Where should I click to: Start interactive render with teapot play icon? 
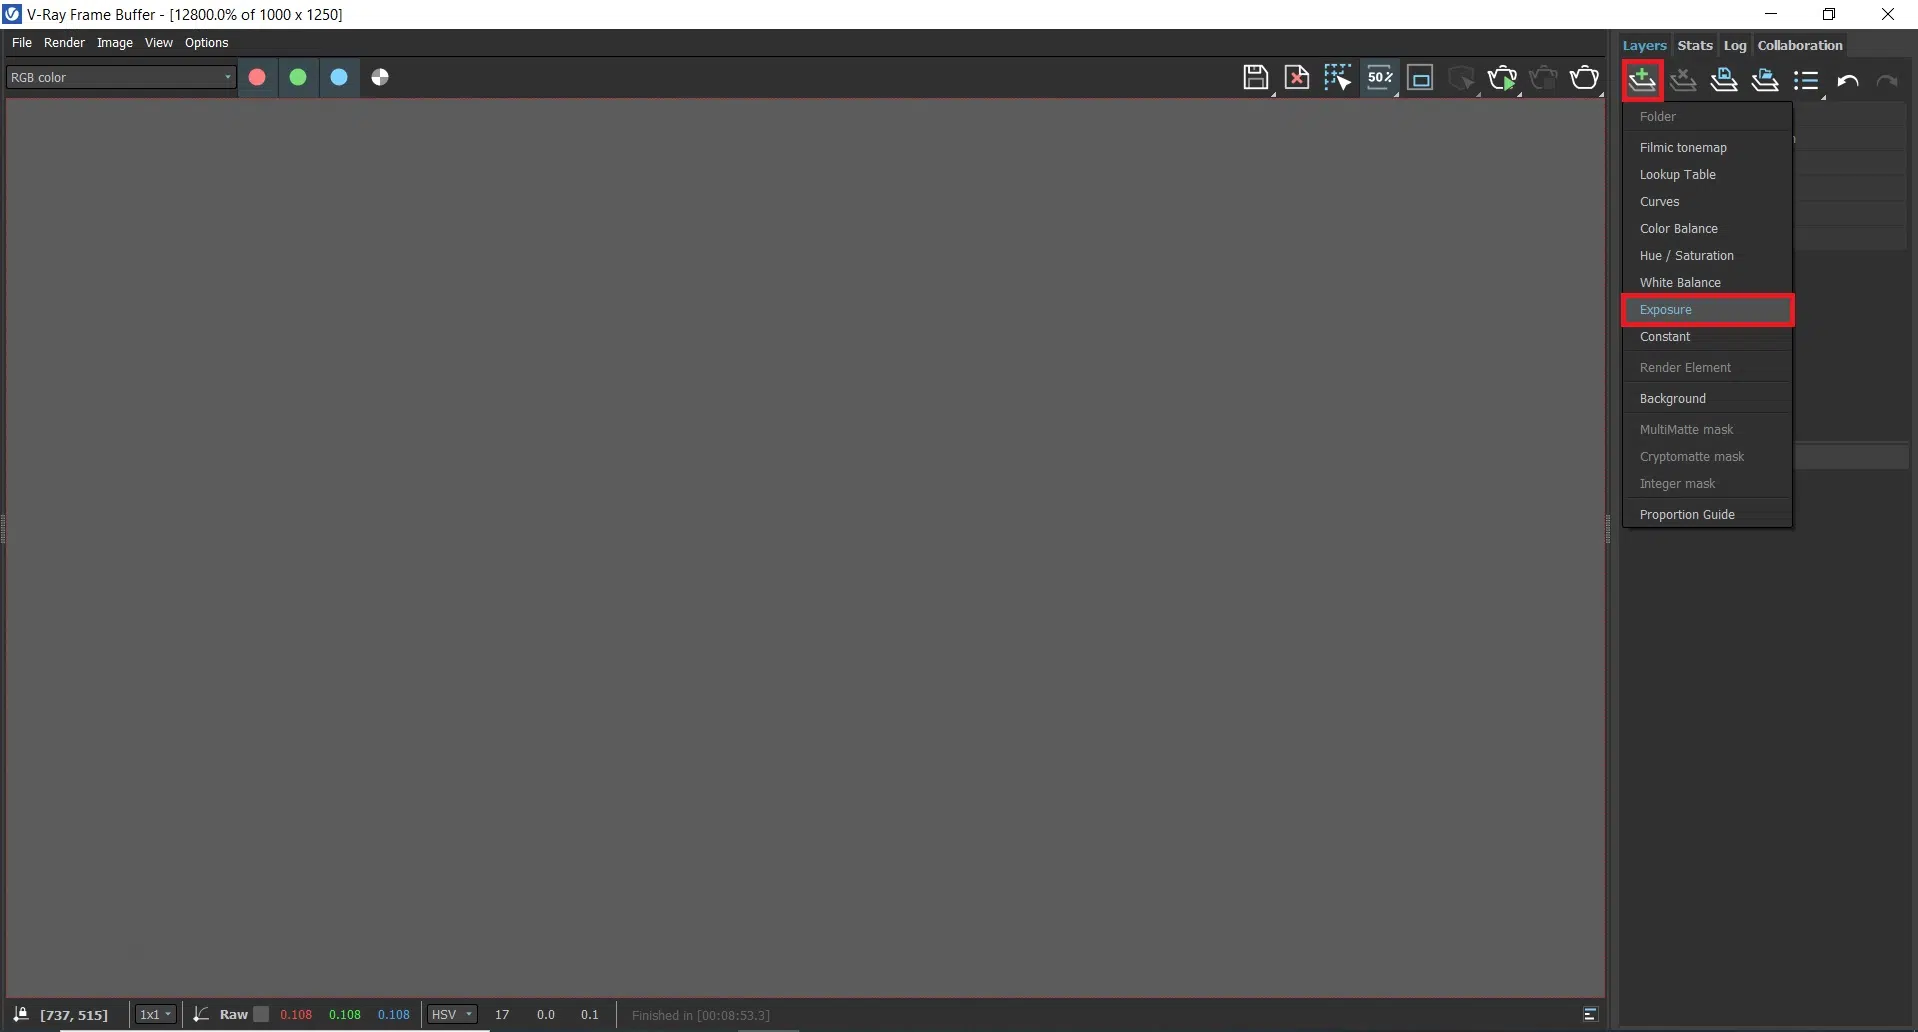pyautogui.click(x=1502, y=78)
